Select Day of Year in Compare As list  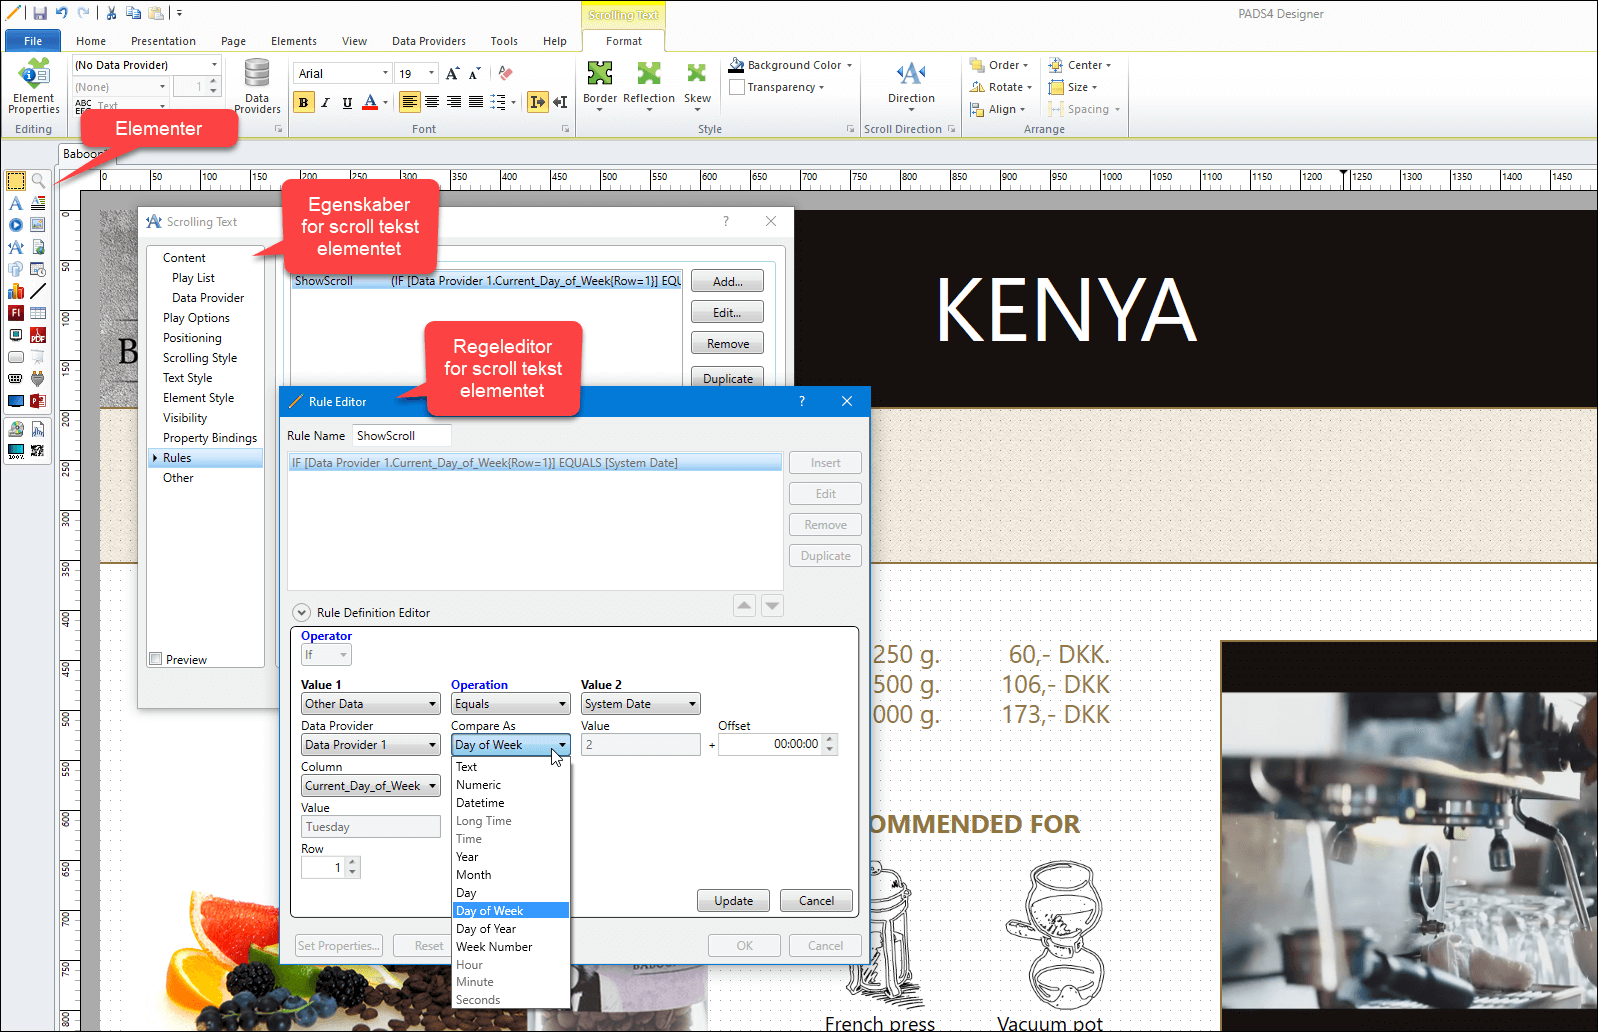[510, 929]
